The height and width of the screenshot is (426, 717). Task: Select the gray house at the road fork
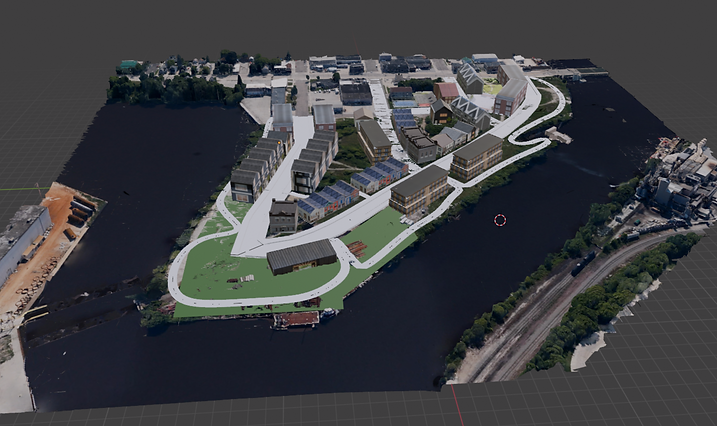[284, 217]
